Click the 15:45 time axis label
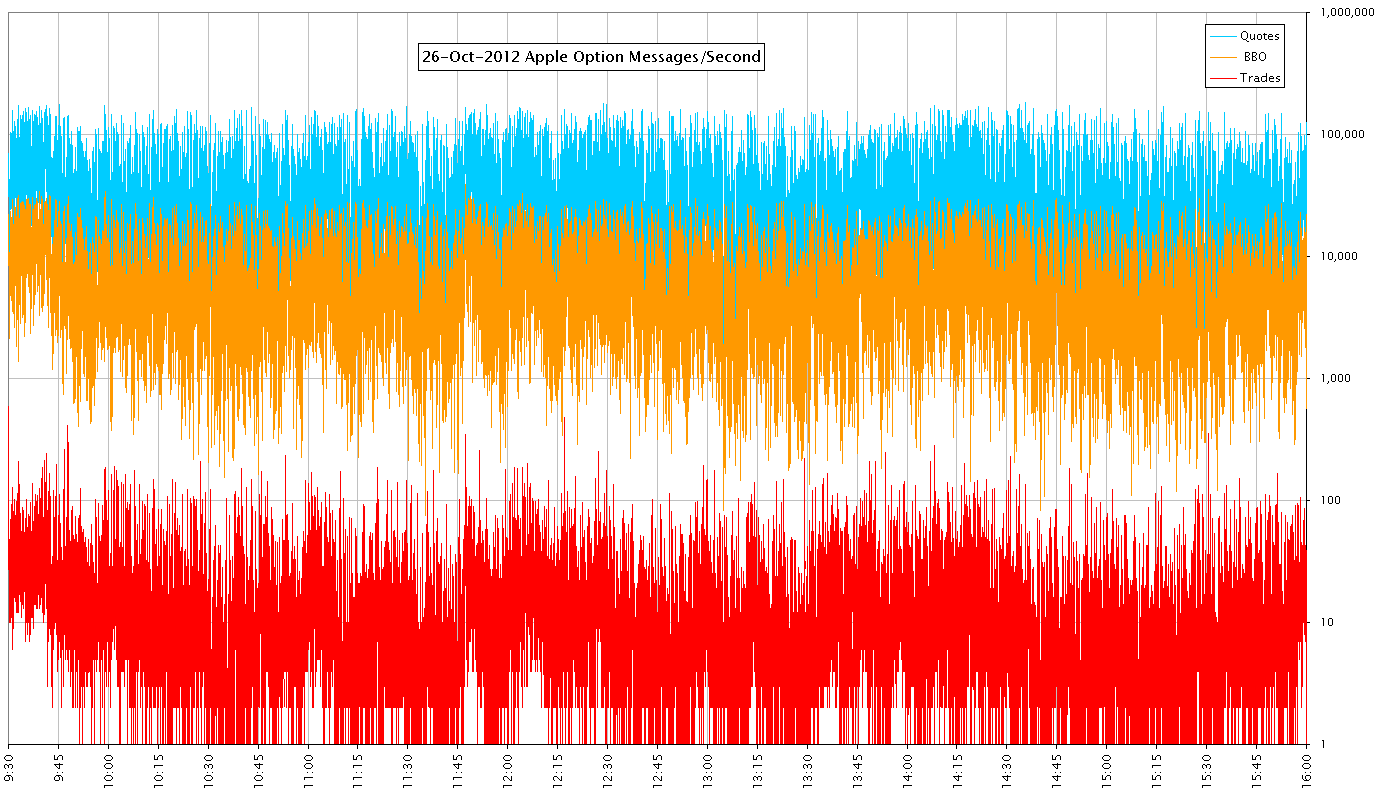The image size is (1377, 792). pyautogui.click(x=1258, y=769)
